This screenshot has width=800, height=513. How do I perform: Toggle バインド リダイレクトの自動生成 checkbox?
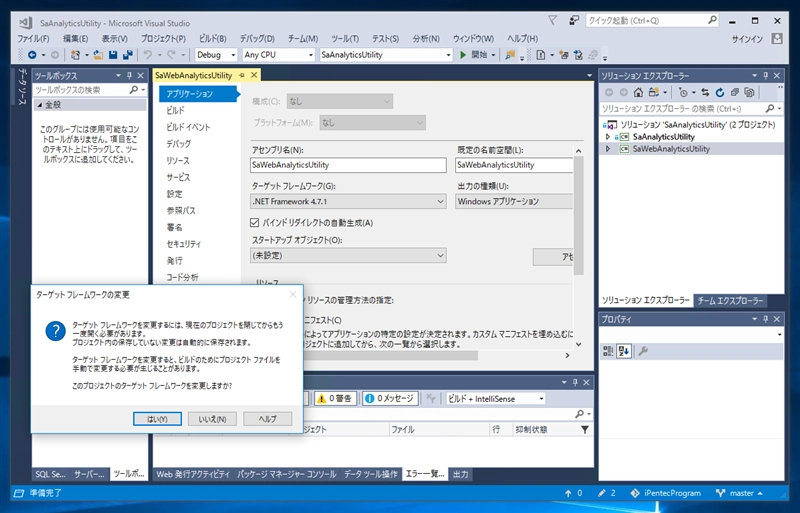255,223
